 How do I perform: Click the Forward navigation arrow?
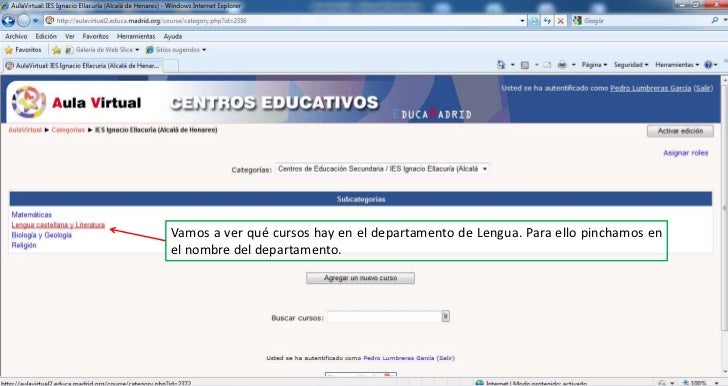click(x=23, y=20)
